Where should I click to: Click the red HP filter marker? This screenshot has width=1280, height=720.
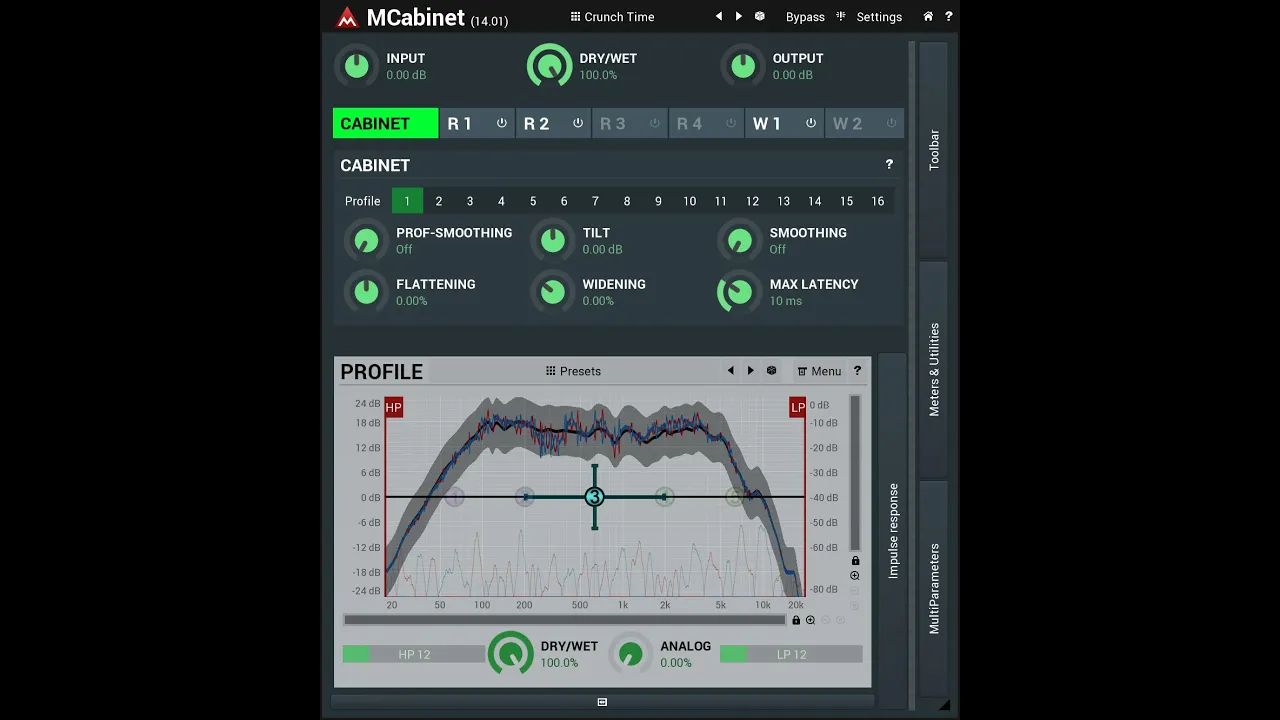[394, 407]
